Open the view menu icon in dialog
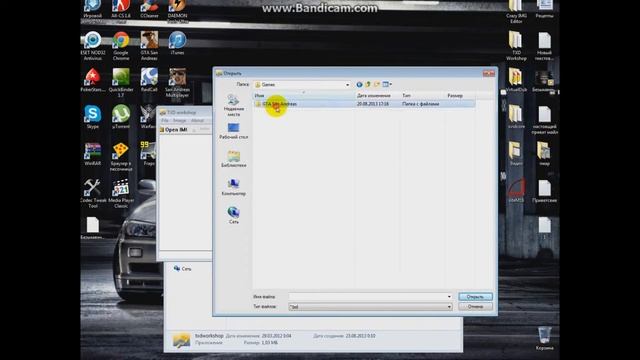 pos(387,84)
